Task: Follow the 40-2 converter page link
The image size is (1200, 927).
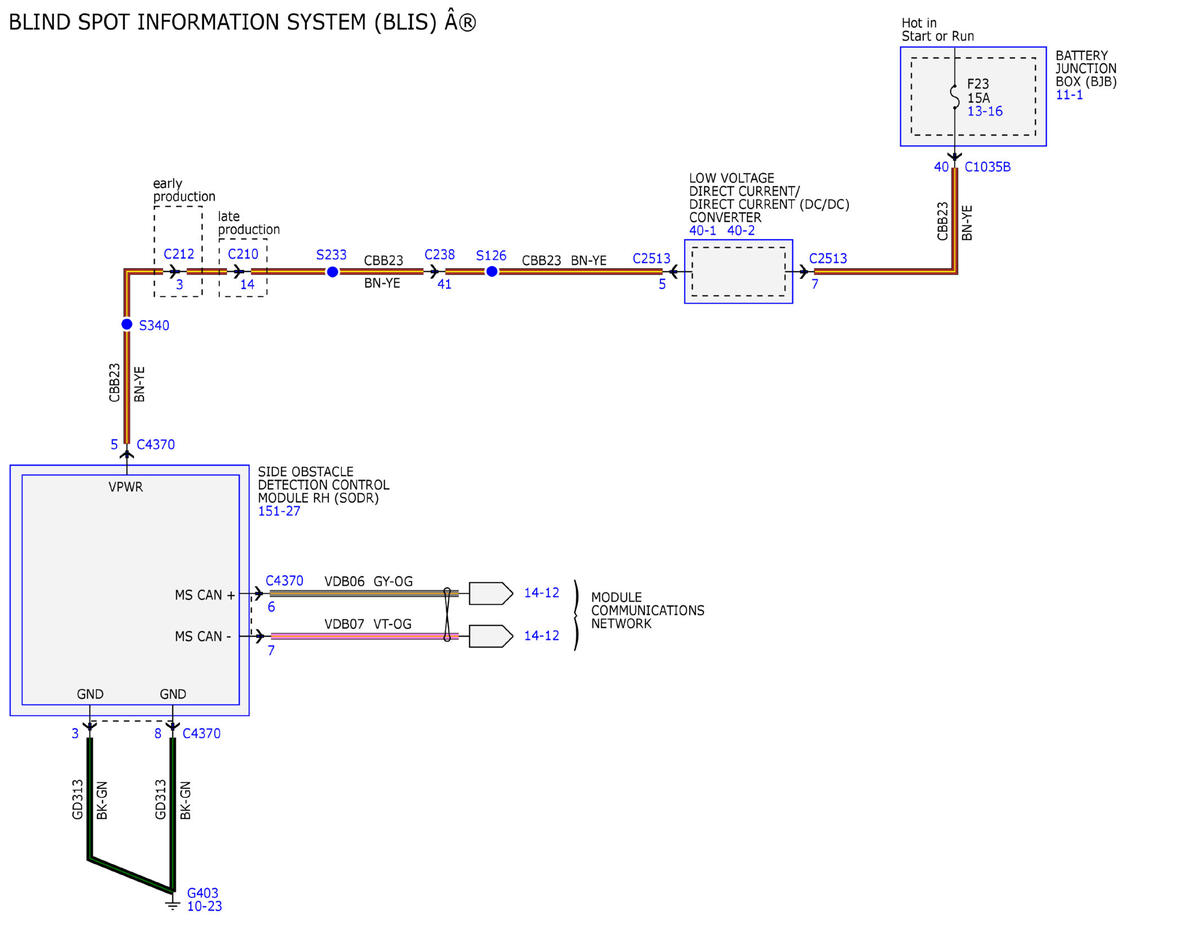Action: 741,231
